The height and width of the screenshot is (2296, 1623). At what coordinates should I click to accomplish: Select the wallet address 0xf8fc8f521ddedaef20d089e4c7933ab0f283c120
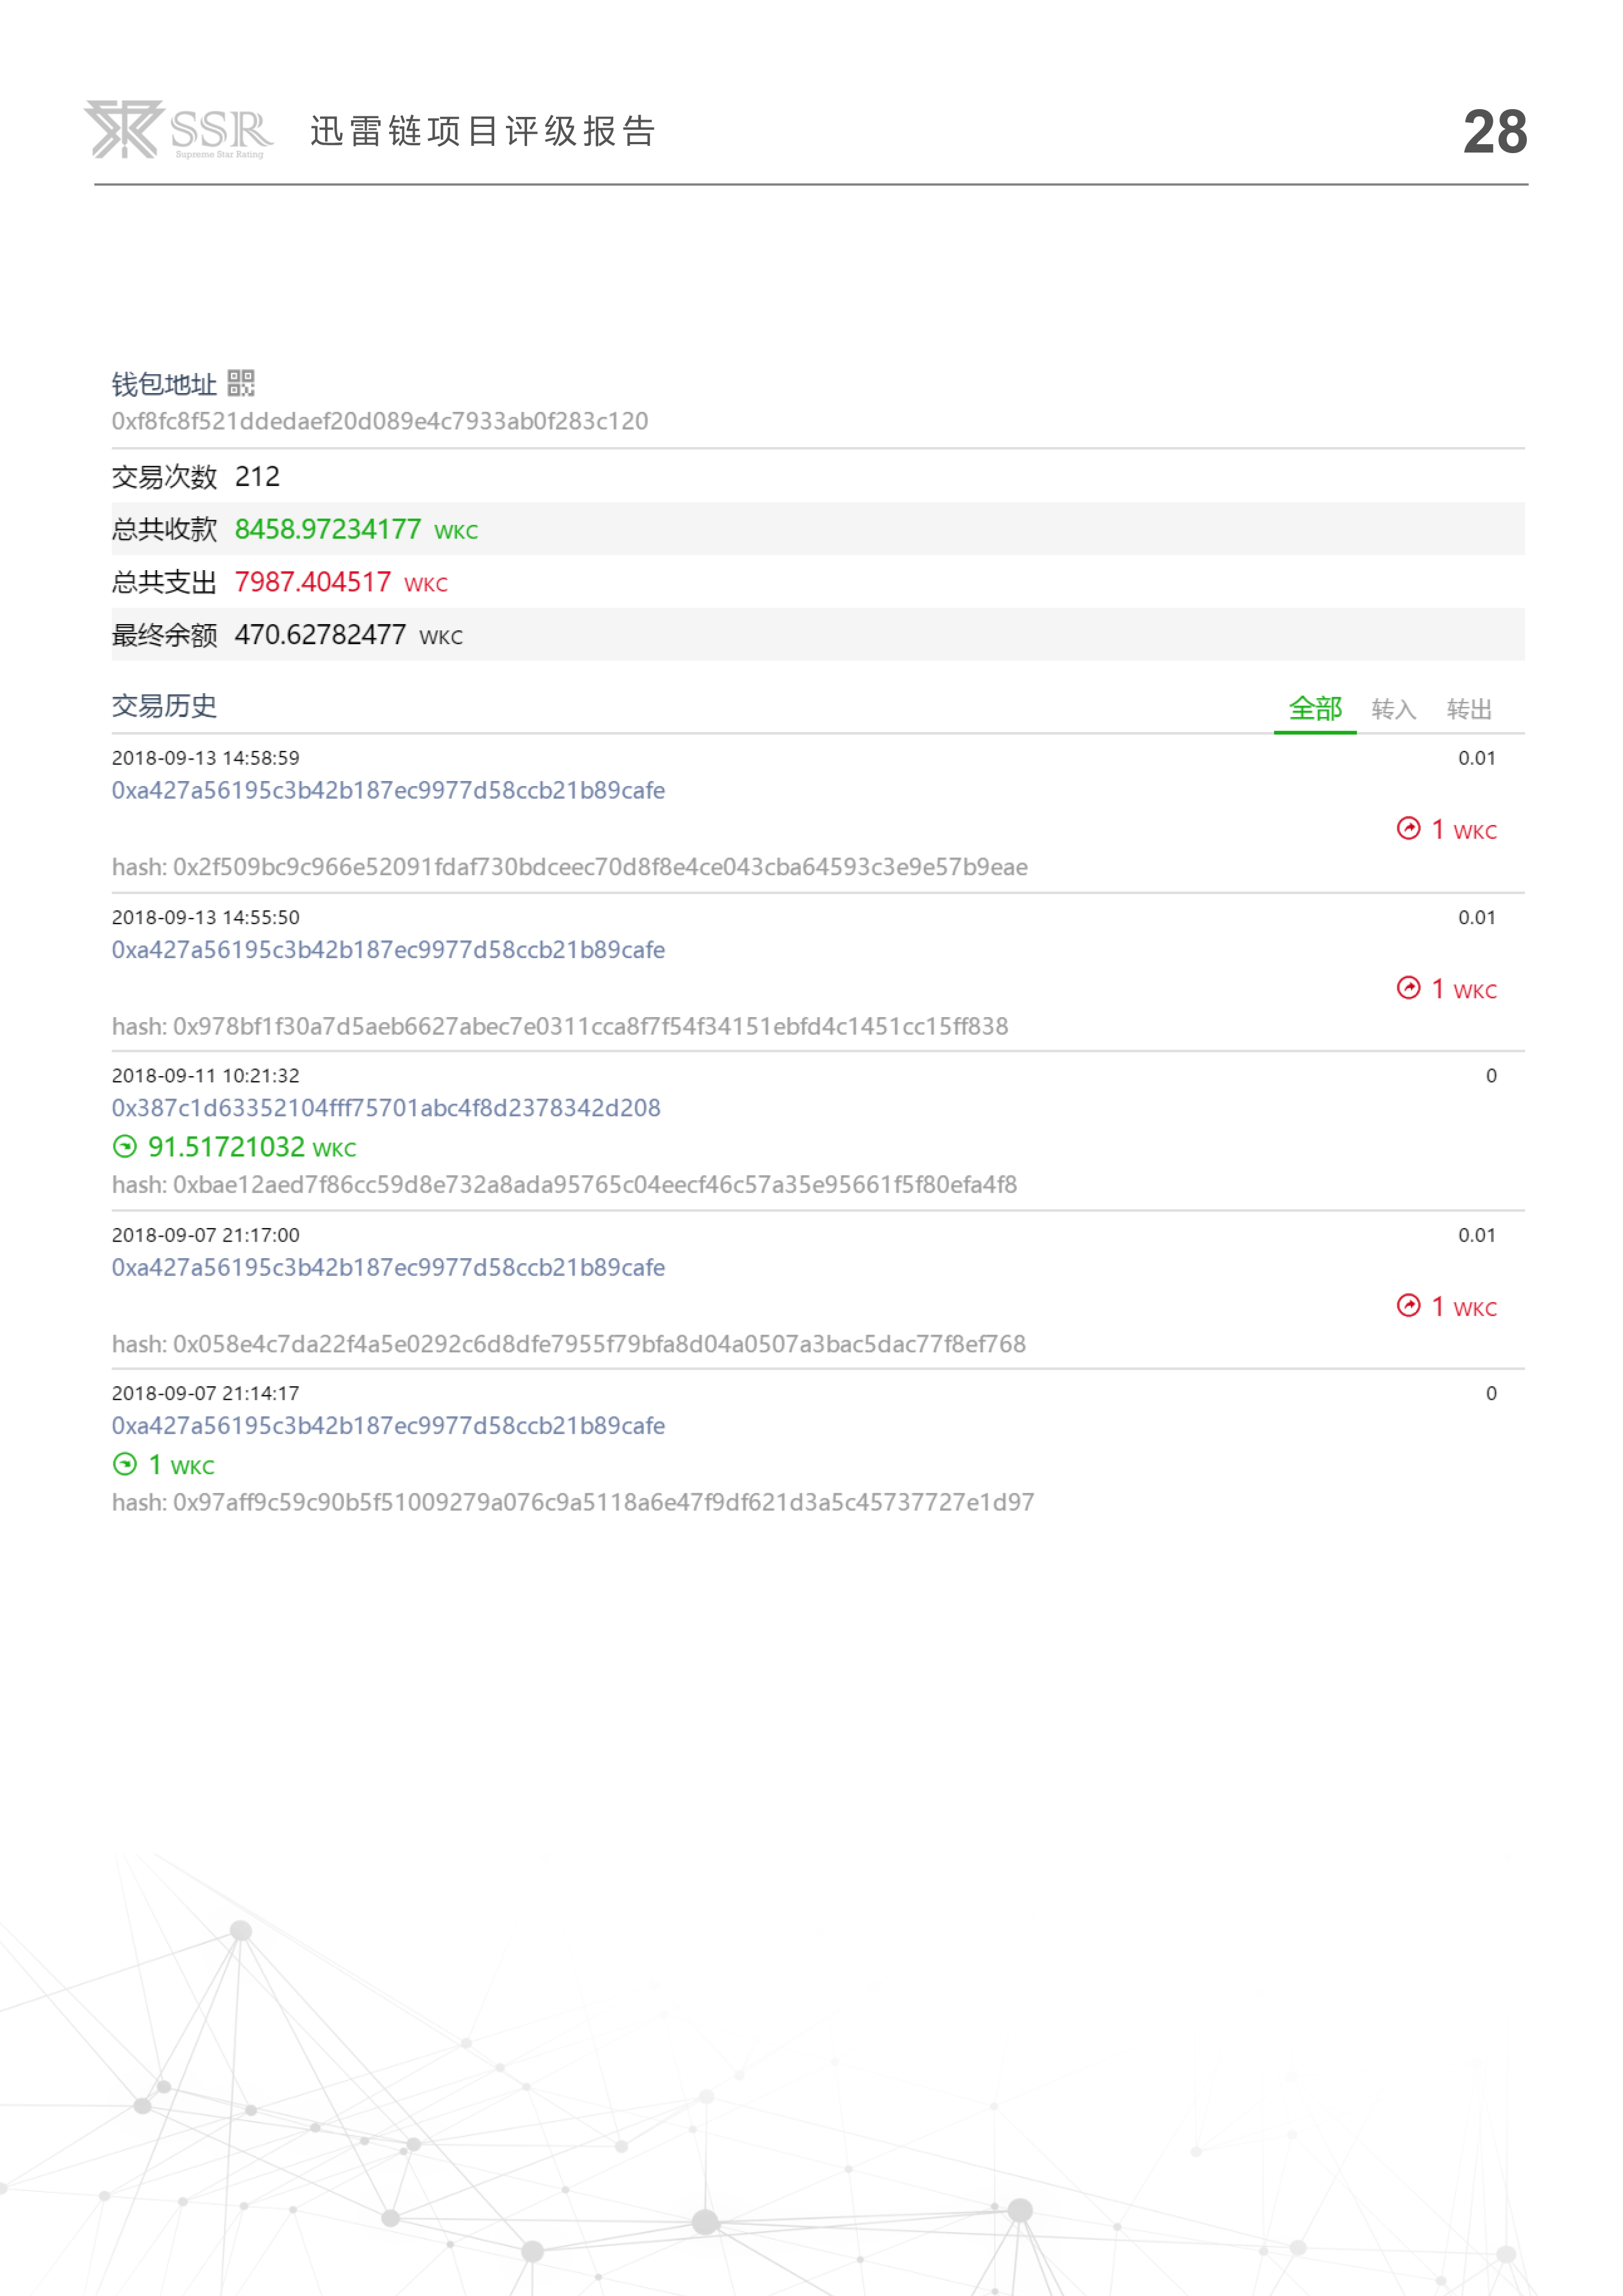[x=380, y=421]
